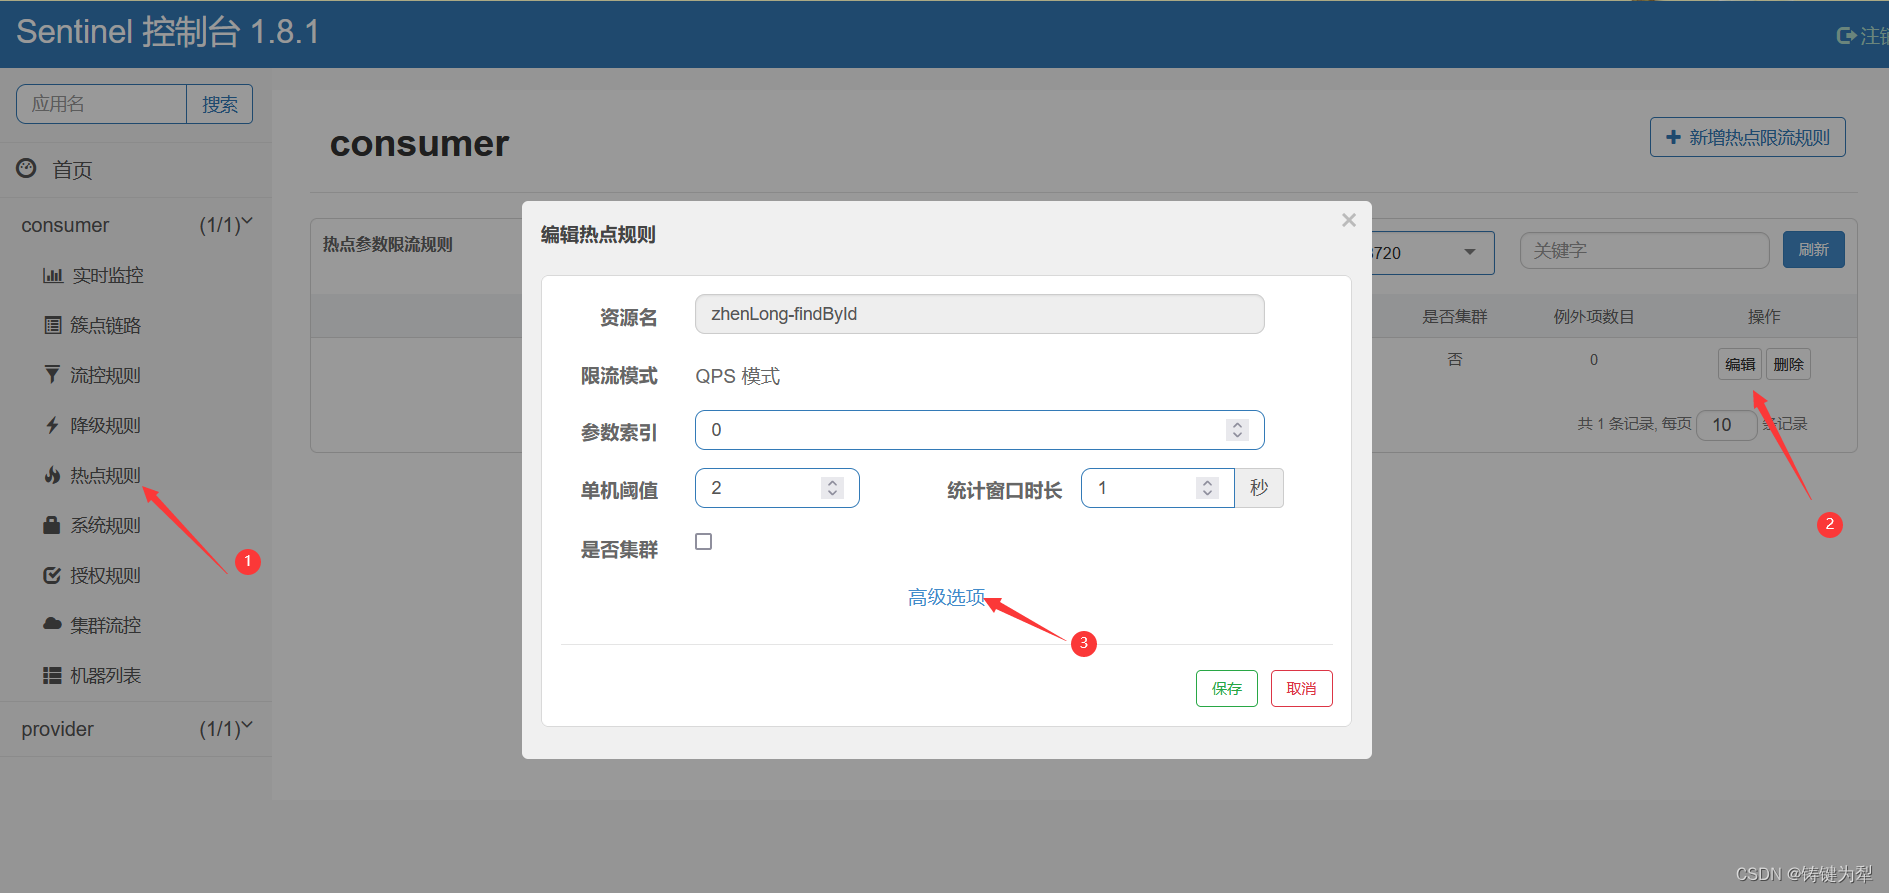Image resolution: width=1889 pixels, height=893 pixels.
Task: Click the 统计窗口时长 stepper arrows
Action: coord(1207,488)
